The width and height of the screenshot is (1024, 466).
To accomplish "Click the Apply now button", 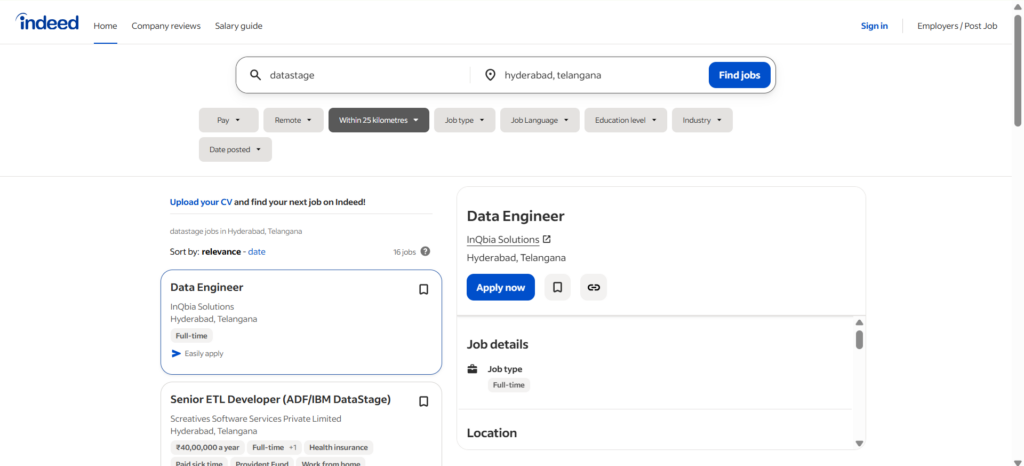I will [x=500, y=287].
